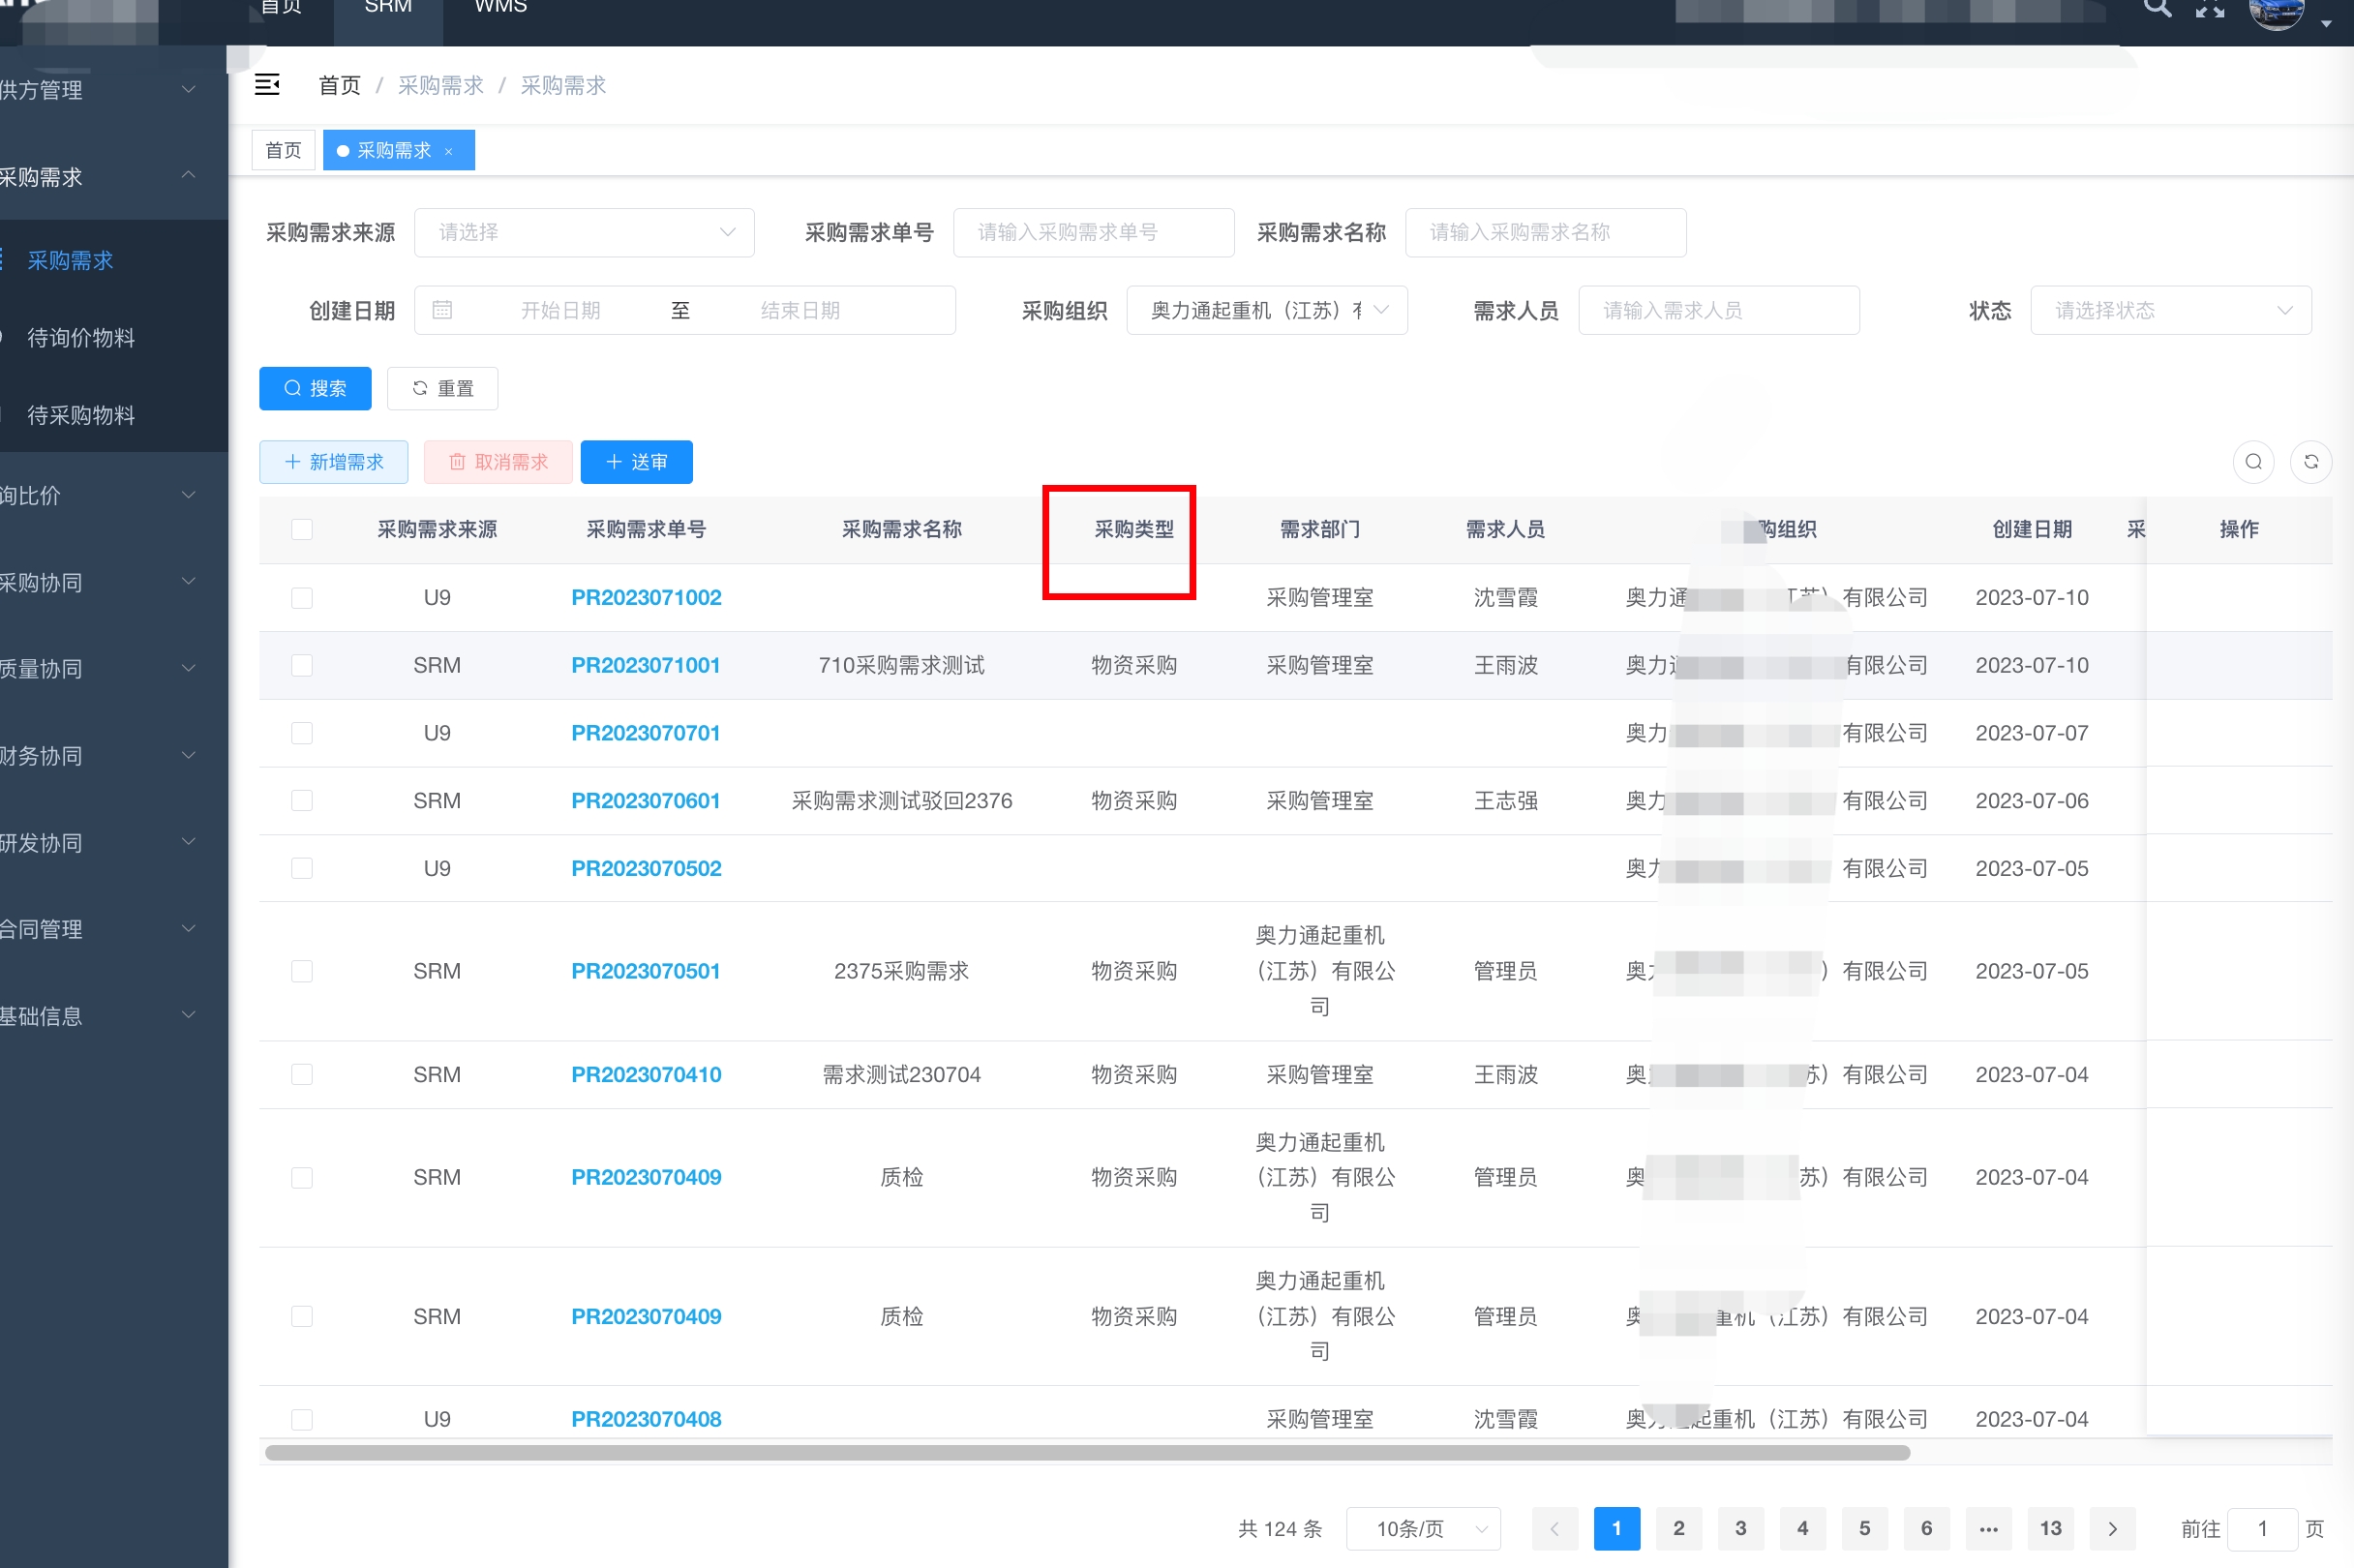Focus the 采购需求单号 input field
This screenshot has width=2354, height=1568.
(1093, 232)
